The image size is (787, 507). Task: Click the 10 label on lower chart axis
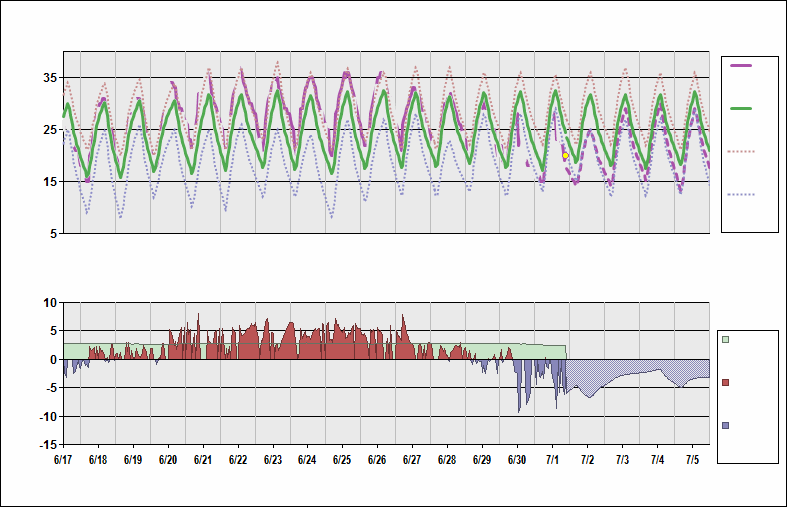click(x=49, y=303)
